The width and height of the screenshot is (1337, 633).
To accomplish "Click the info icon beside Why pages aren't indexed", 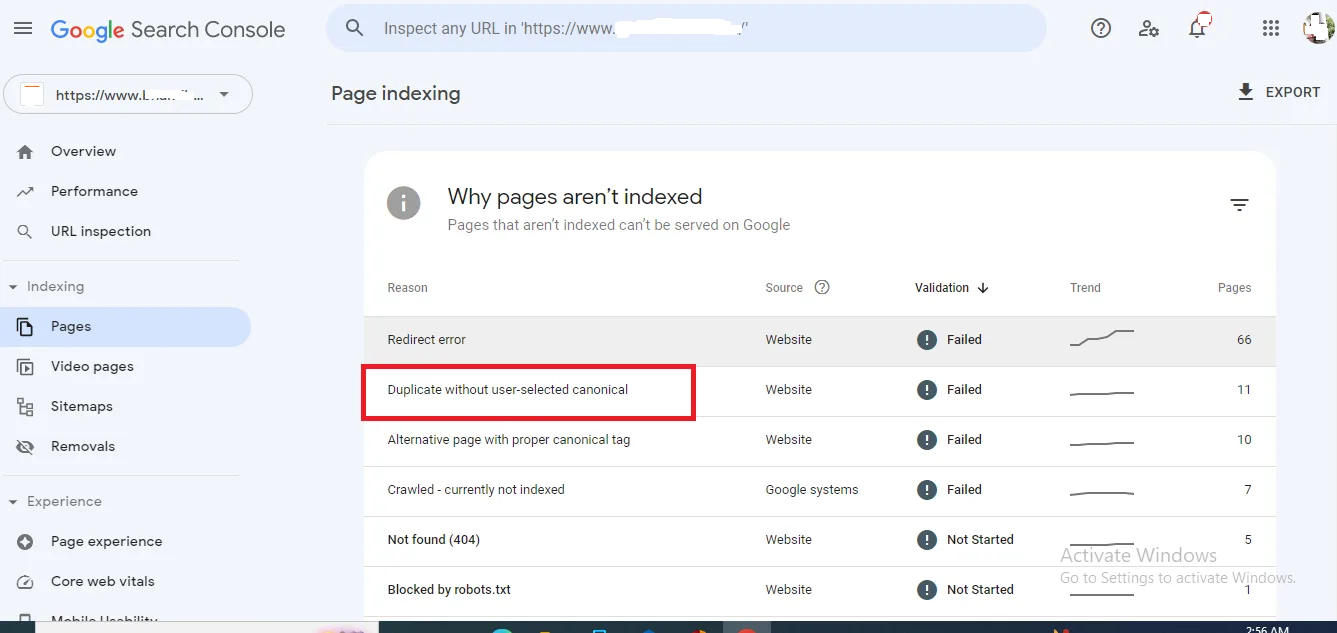I will coord(404,204).
